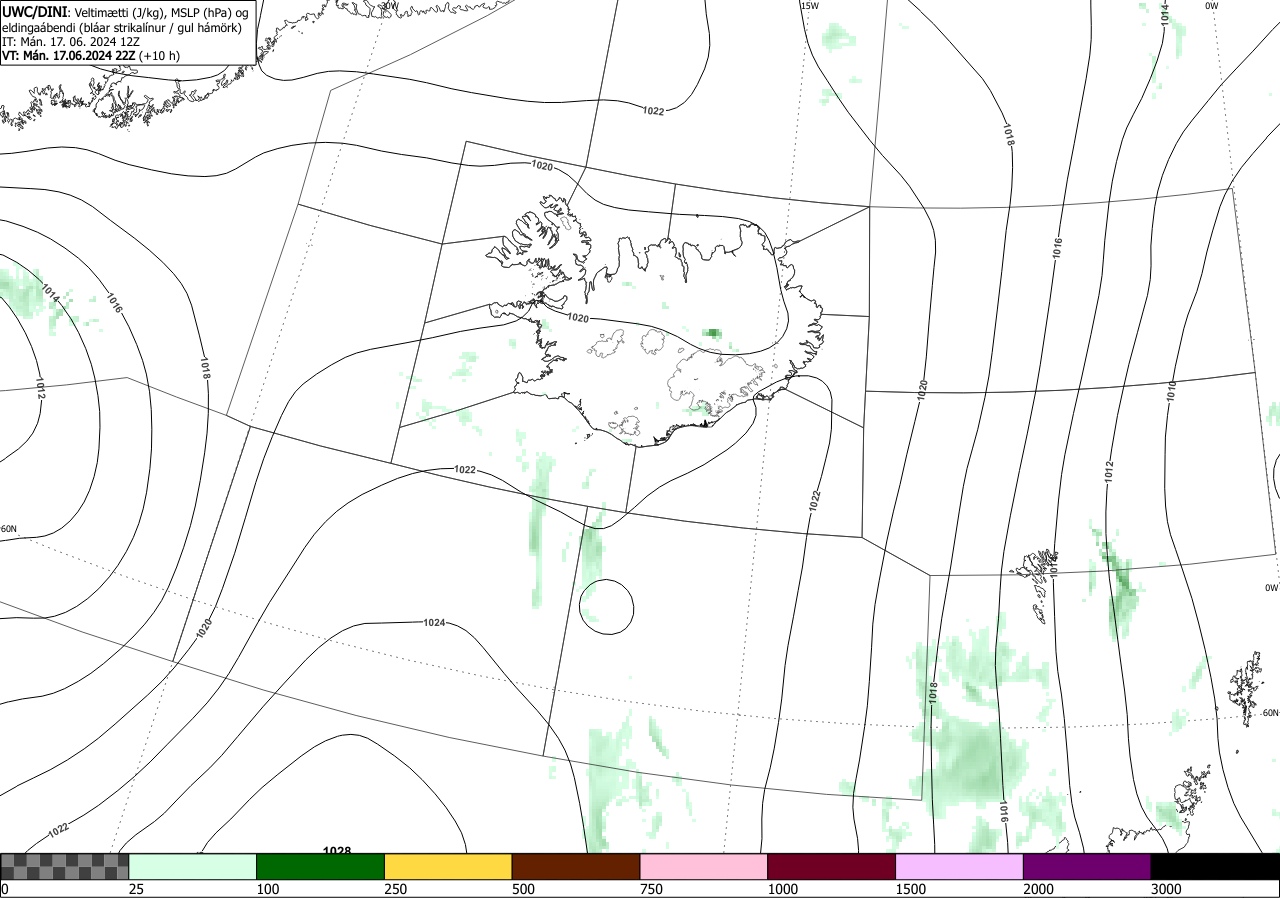Image resolution: width=1280 pixels, height=898 pixels.
Task: Click the legend scale value 500
Action: pos(523,889)
